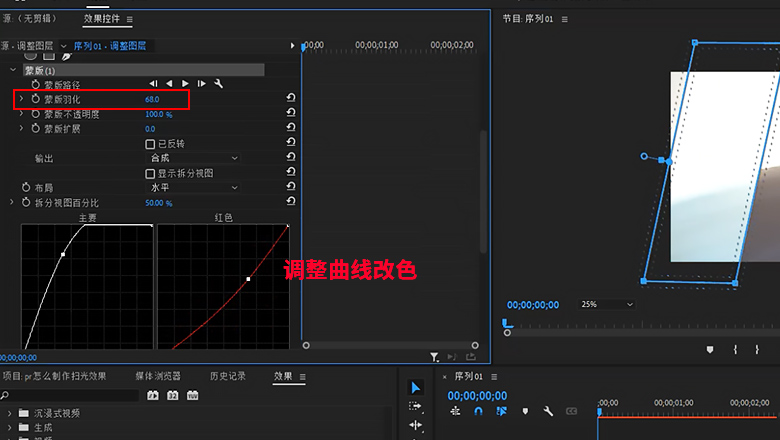The width and height of the screenshot is (780, 440).
Task: Select the Track Select Forward tool
Action: (415, 406)
